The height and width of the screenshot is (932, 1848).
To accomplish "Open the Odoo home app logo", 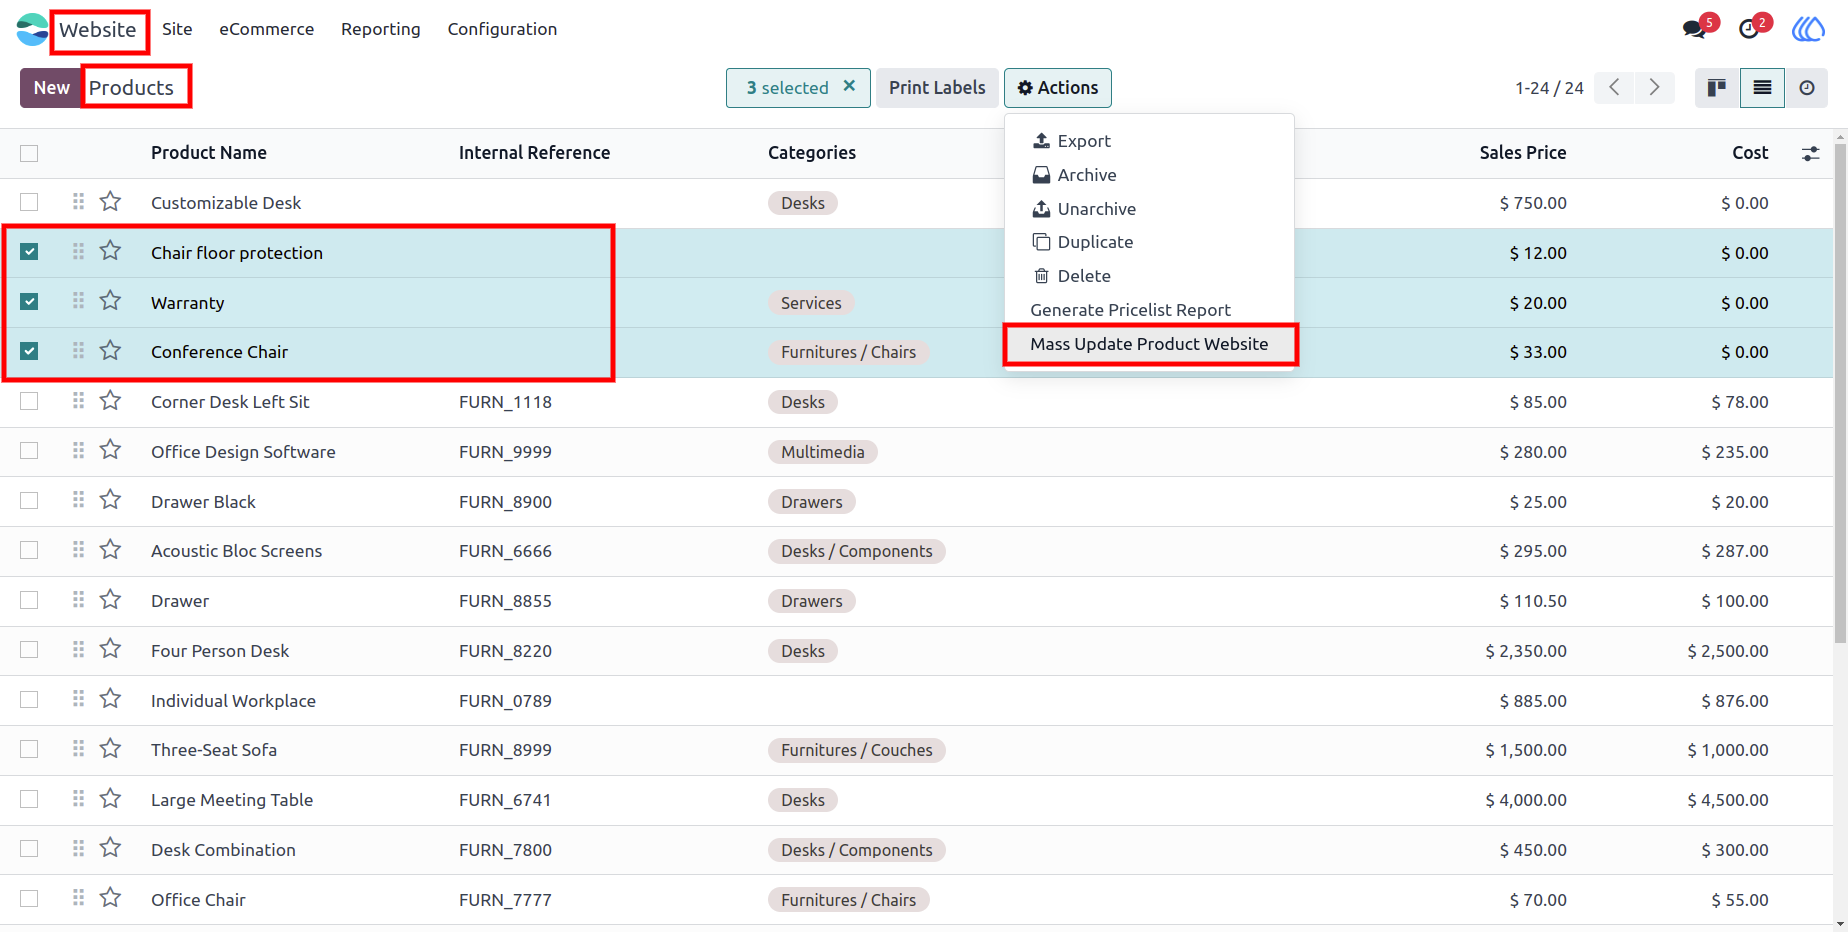I will 32,30.
